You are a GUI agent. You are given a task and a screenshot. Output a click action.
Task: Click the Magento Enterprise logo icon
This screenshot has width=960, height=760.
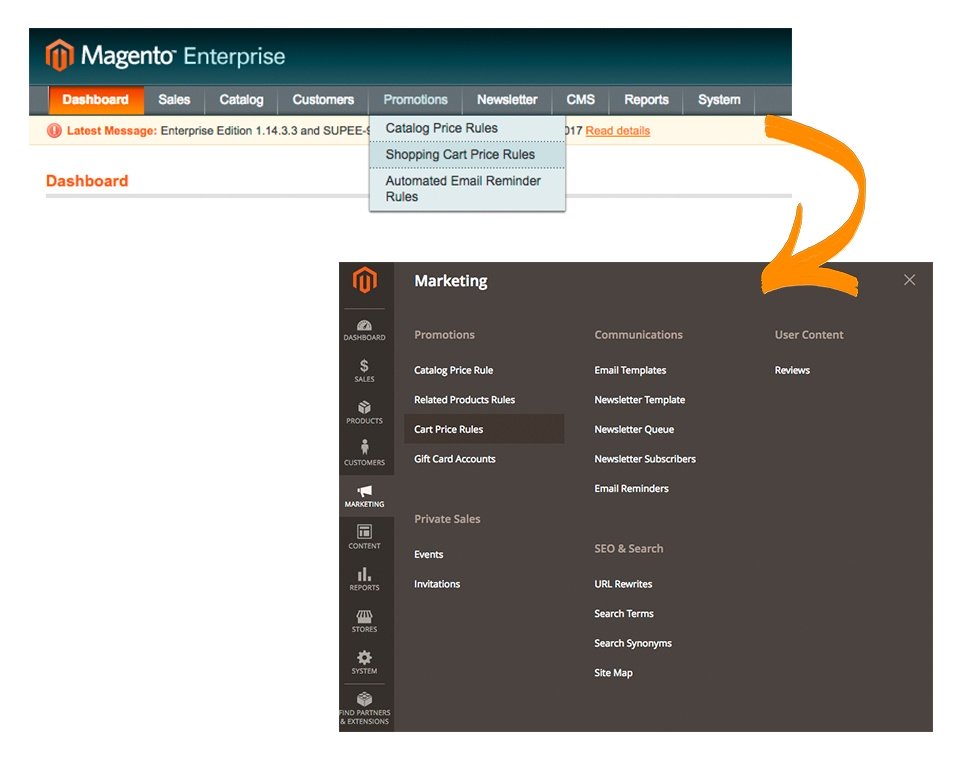59,55
